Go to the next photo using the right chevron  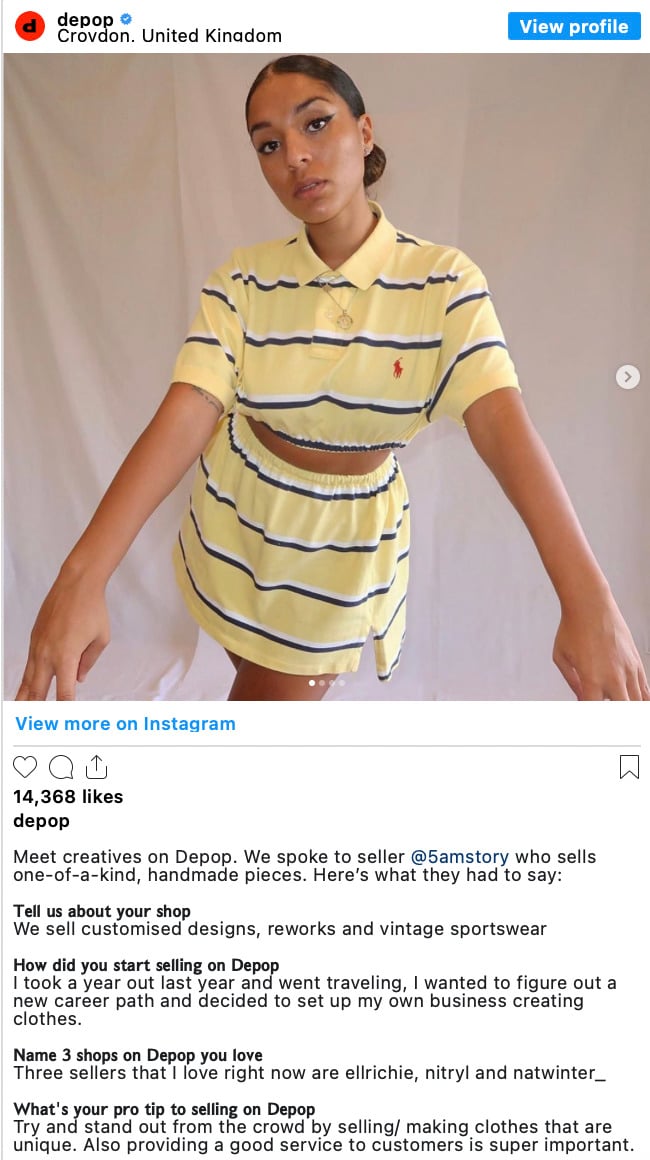[627, 377]
